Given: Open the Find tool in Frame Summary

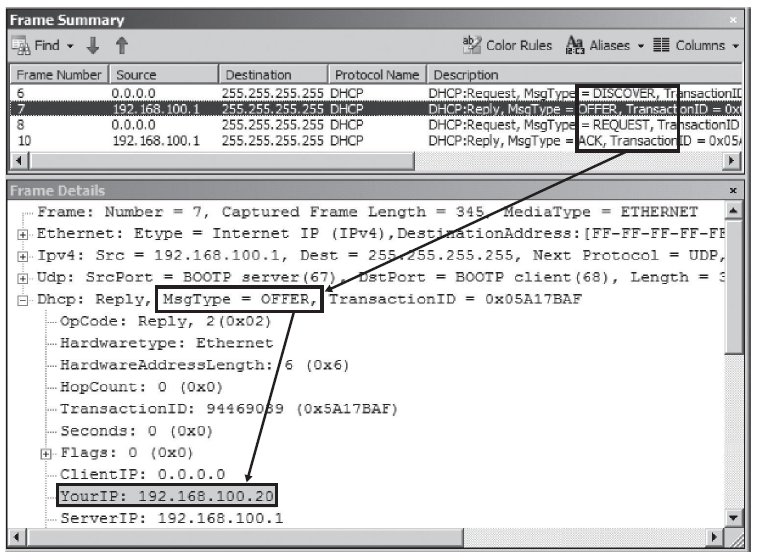Looking at the screenshot, I should (36, 45).
